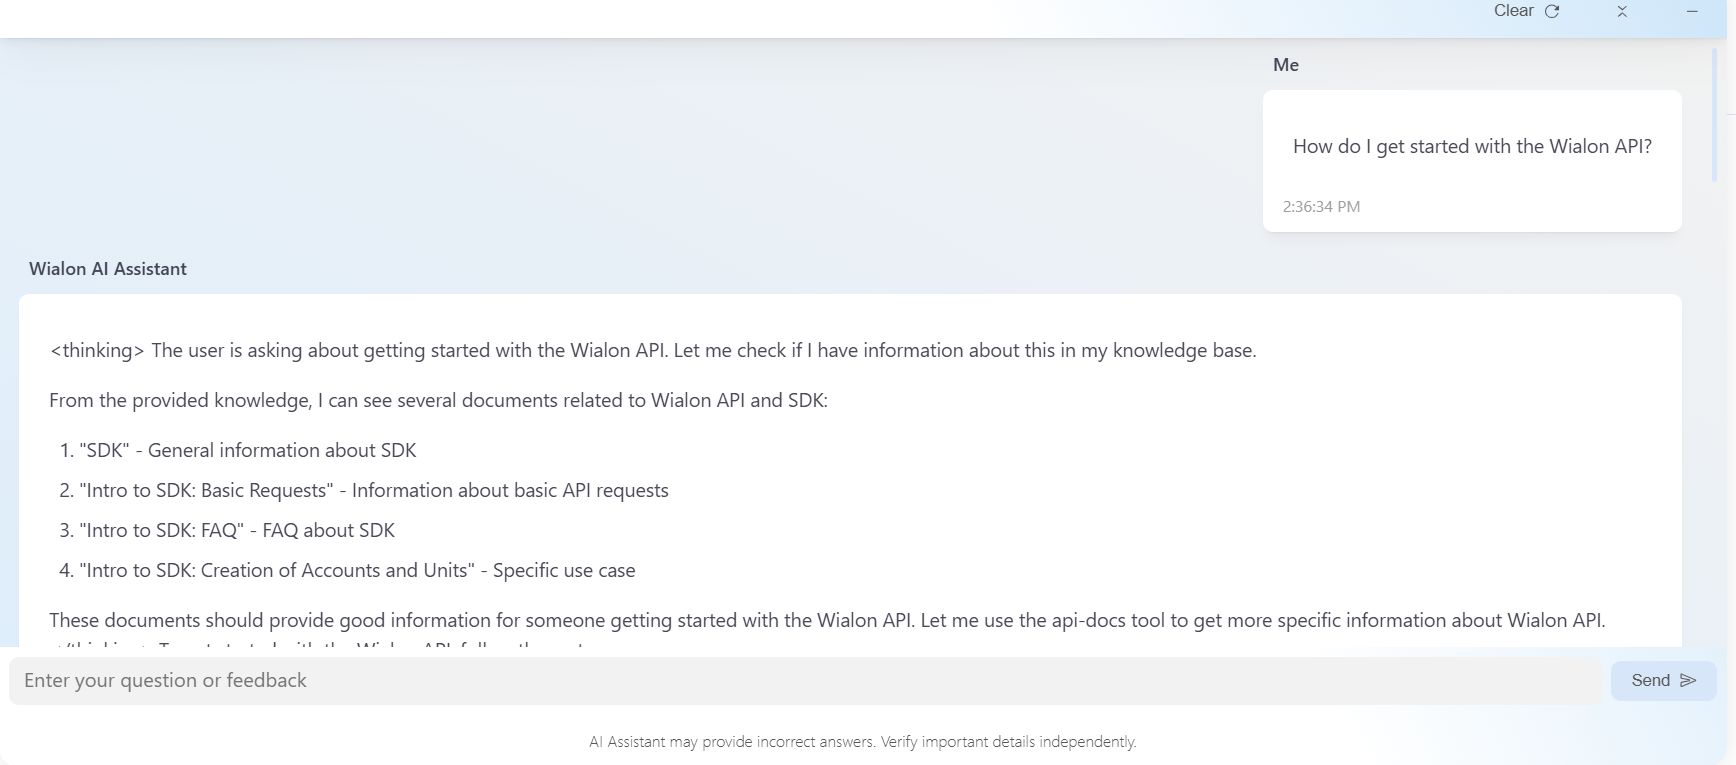Click the Clear text label

(1513, 11)
